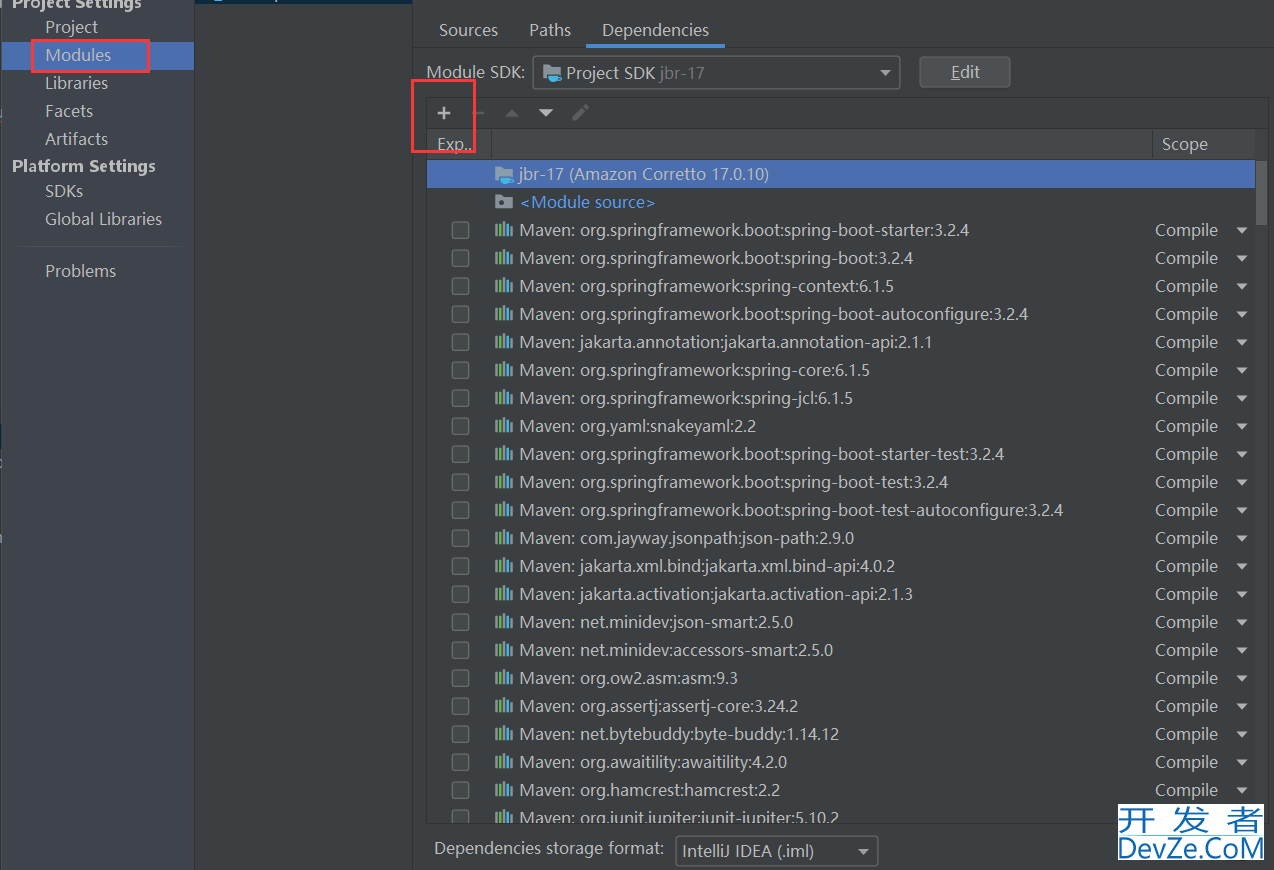Switch to the Paths tab
Screen dimensions: 1274x870
coord(550,30)
